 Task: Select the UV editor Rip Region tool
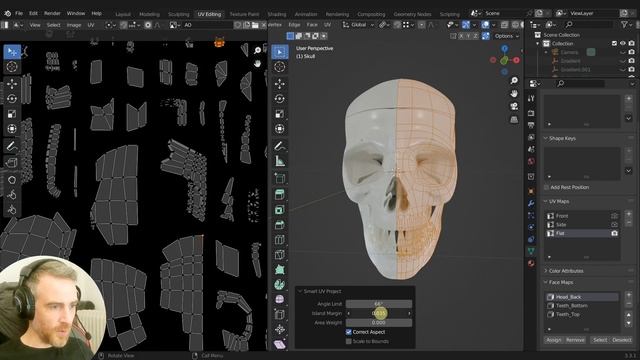[x=12, y=163]
